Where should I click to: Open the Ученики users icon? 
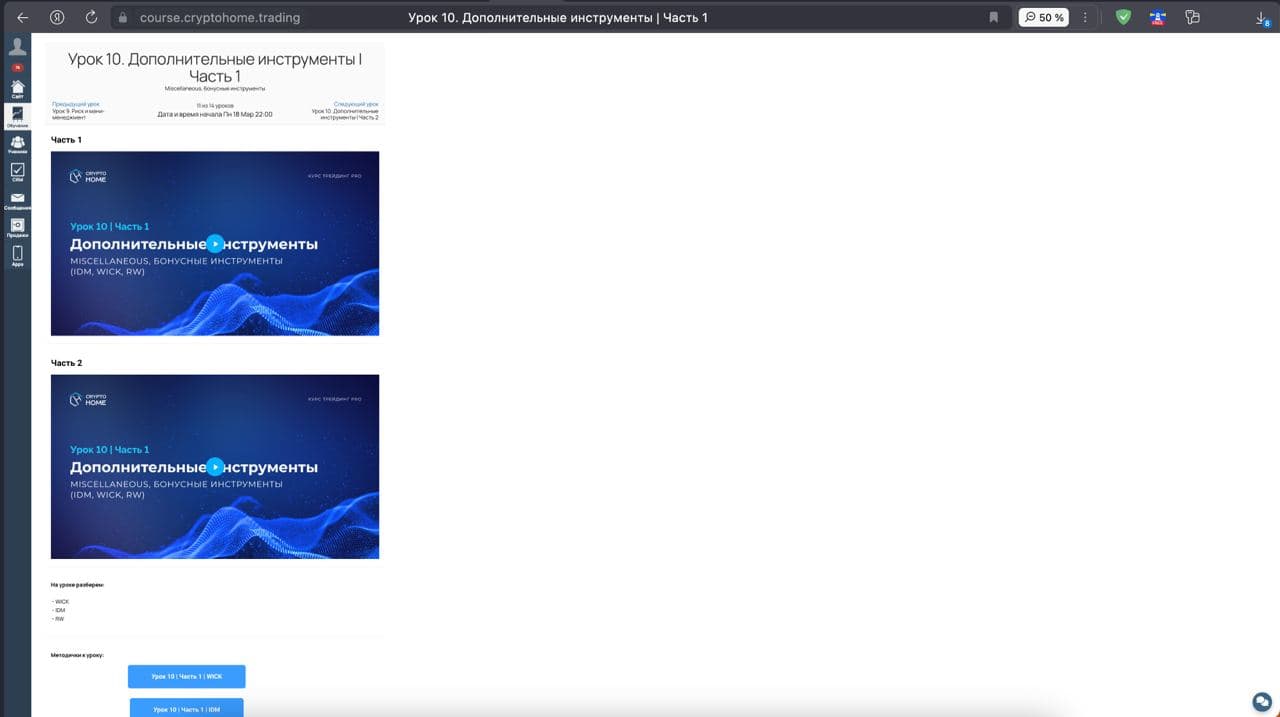pyautogui.click(x=17, y=144)
